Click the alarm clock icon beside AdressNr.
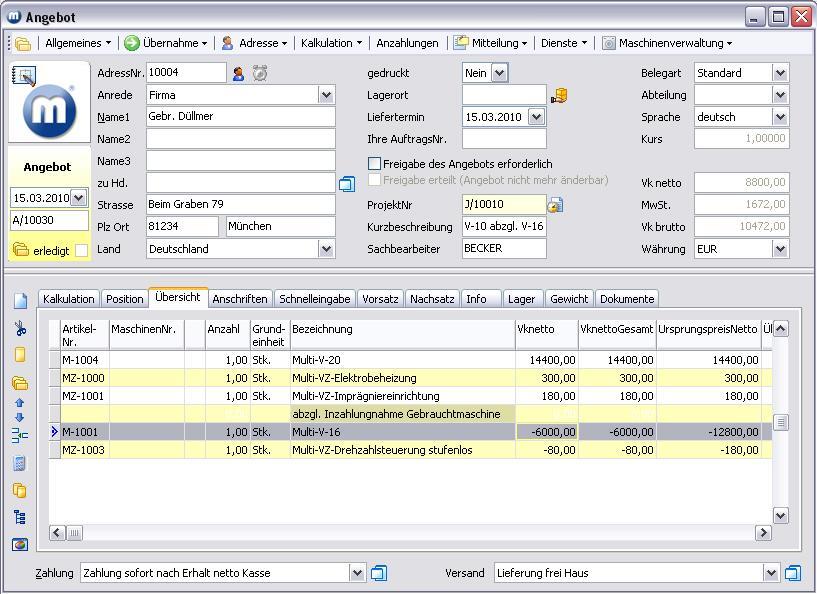The height and width of the screenshot is (594, 817). tap(260, 73)
